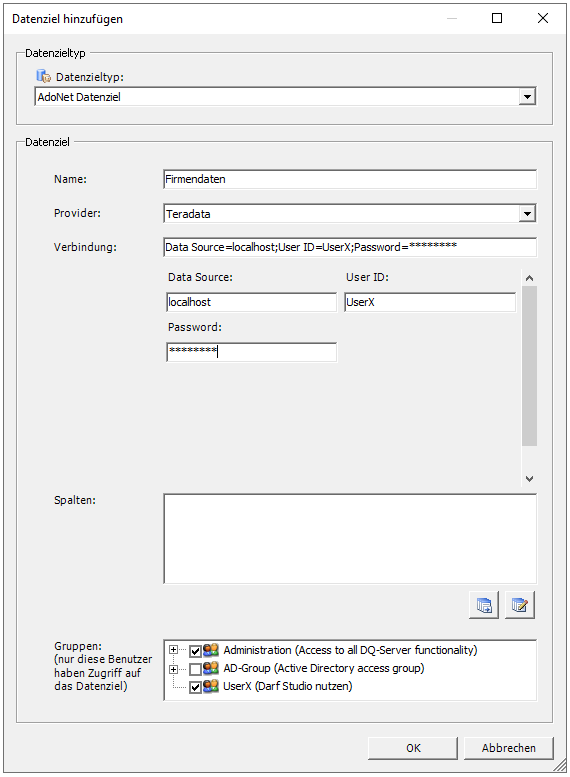Click the import columns icon button
Image resolution: width=570 pixels, height=777 pixels.
(484, 605)
